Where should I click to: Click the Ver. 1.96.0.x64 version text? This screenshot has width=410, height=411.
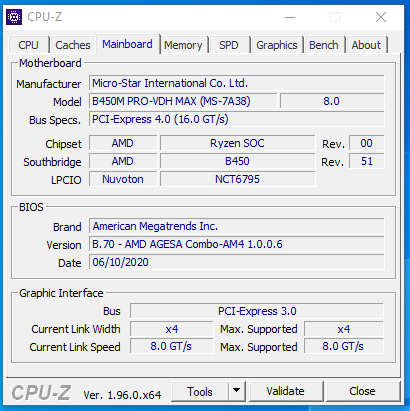click(x=122, y=395)
